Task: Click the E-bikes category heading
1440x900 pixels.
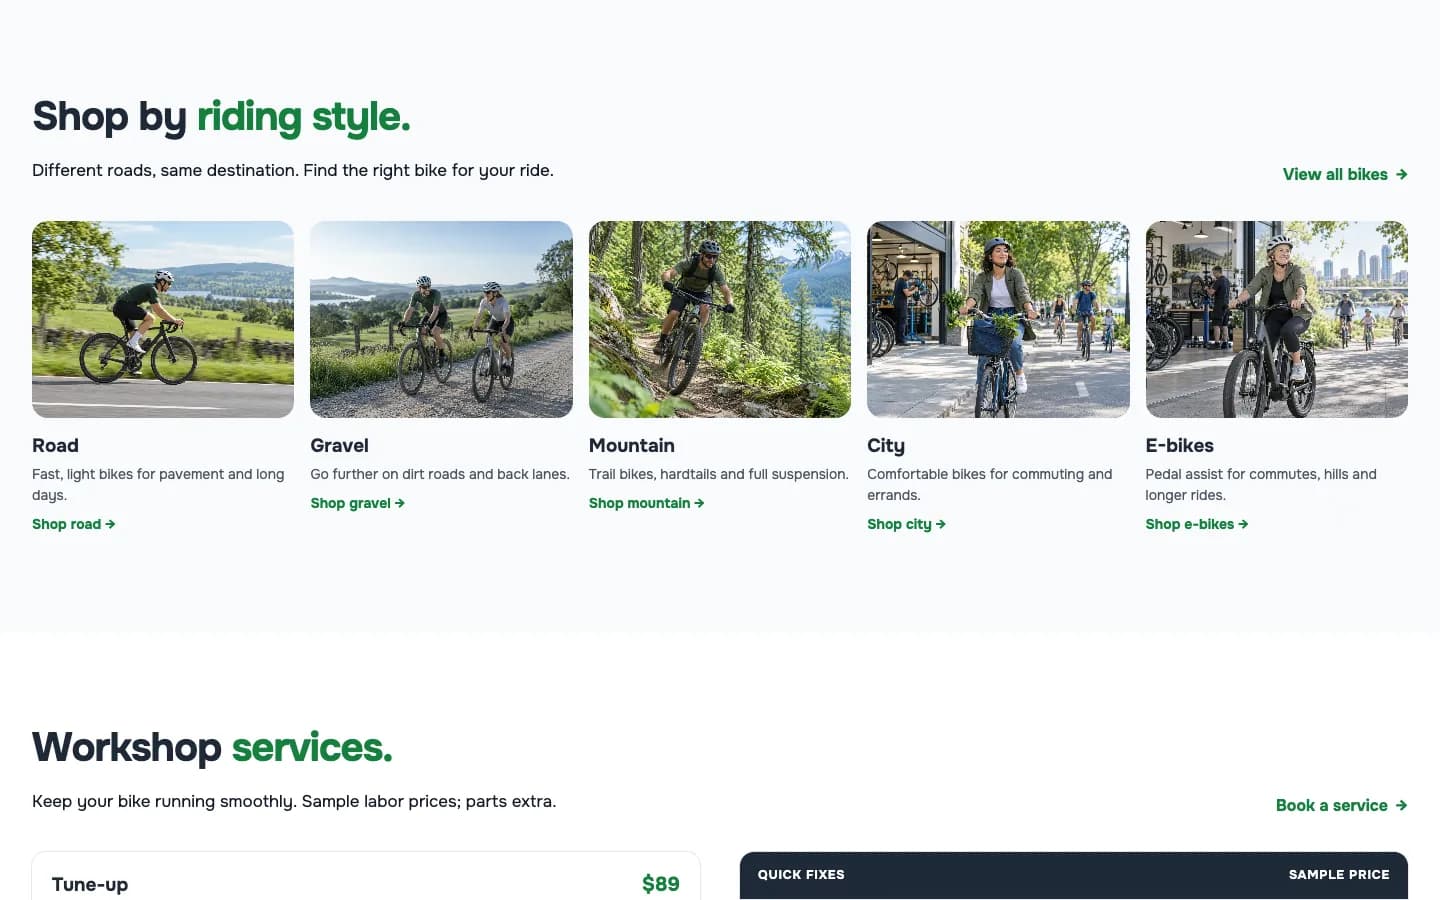Action: point(1180,445)
